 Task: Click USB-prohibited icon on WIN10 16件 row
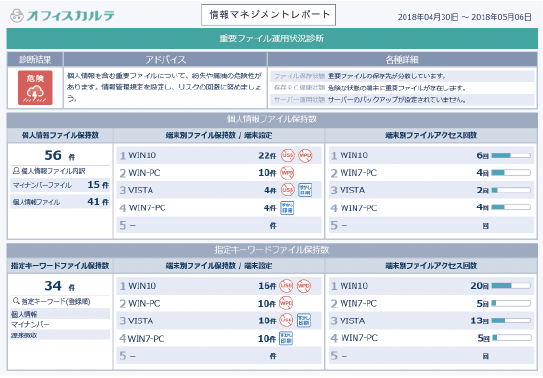286,286
